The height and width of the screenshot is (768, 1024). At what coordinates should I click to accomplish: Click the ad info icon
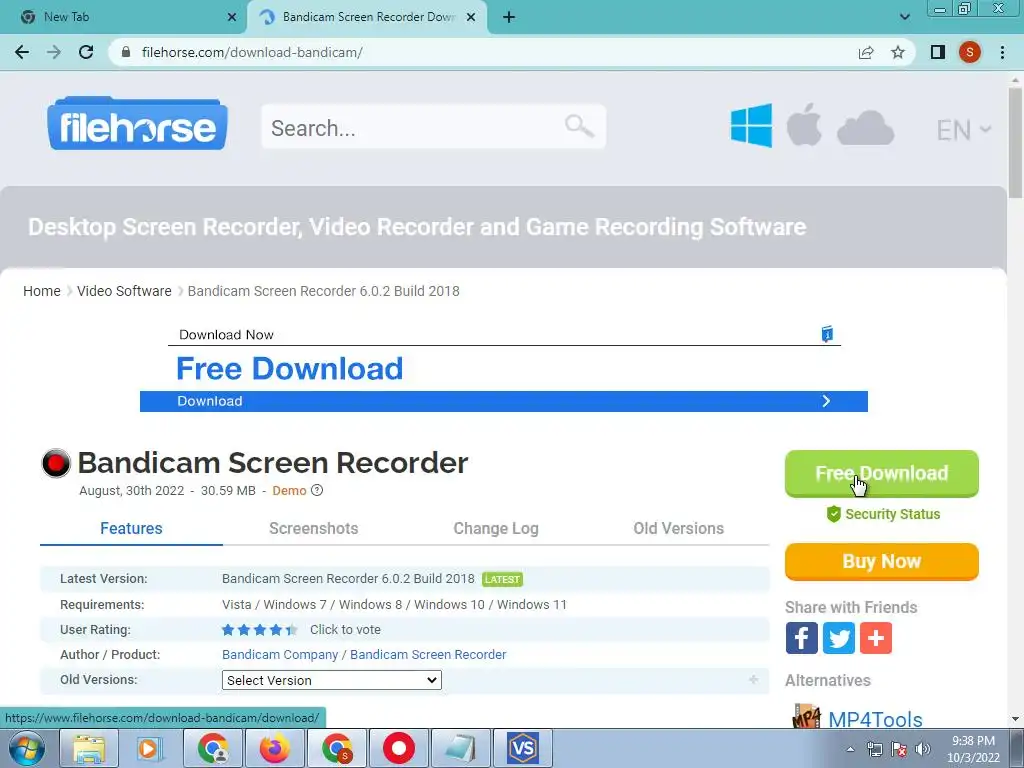tap(827, 334)
